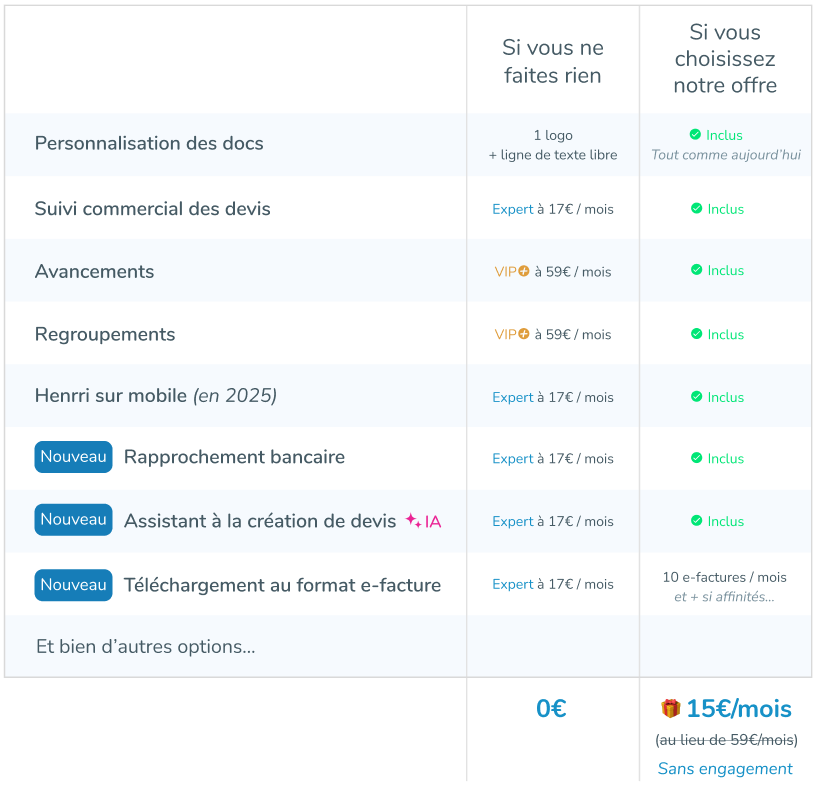Image resolution: width=815 pixels, height=786 pixels.
Task: Click the VIP plus icon in Regroupements row
Action: [x=524, y=334]
